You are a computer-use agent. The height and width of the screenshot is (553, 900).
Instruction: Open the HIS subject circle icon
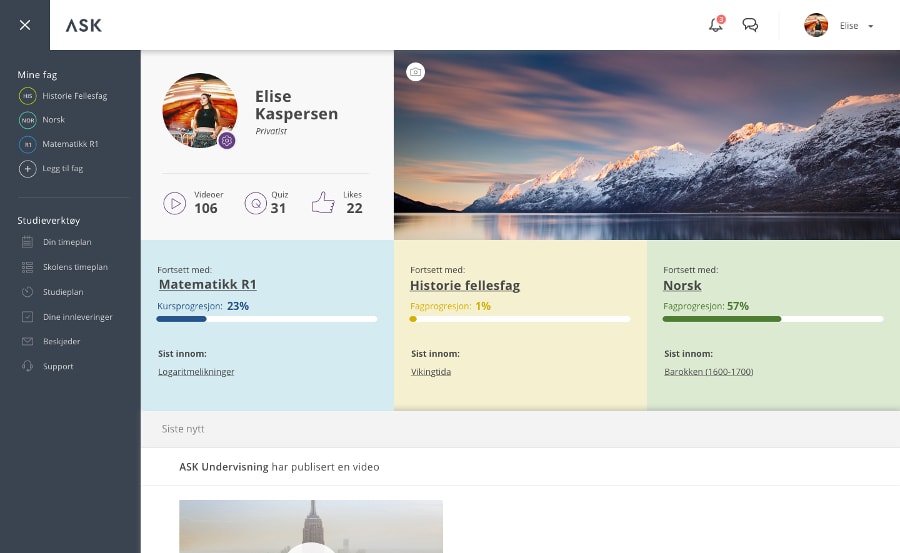[28, 96]
